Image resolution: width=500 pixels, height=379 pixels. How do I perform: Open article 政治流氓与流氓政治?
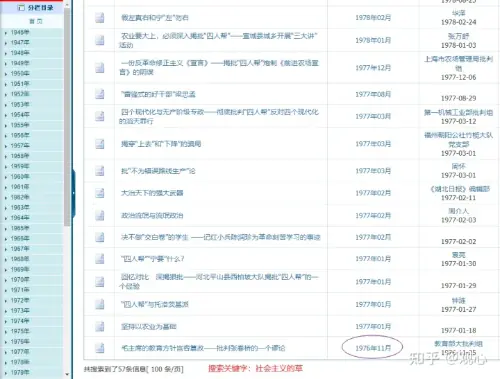[152, 215]
